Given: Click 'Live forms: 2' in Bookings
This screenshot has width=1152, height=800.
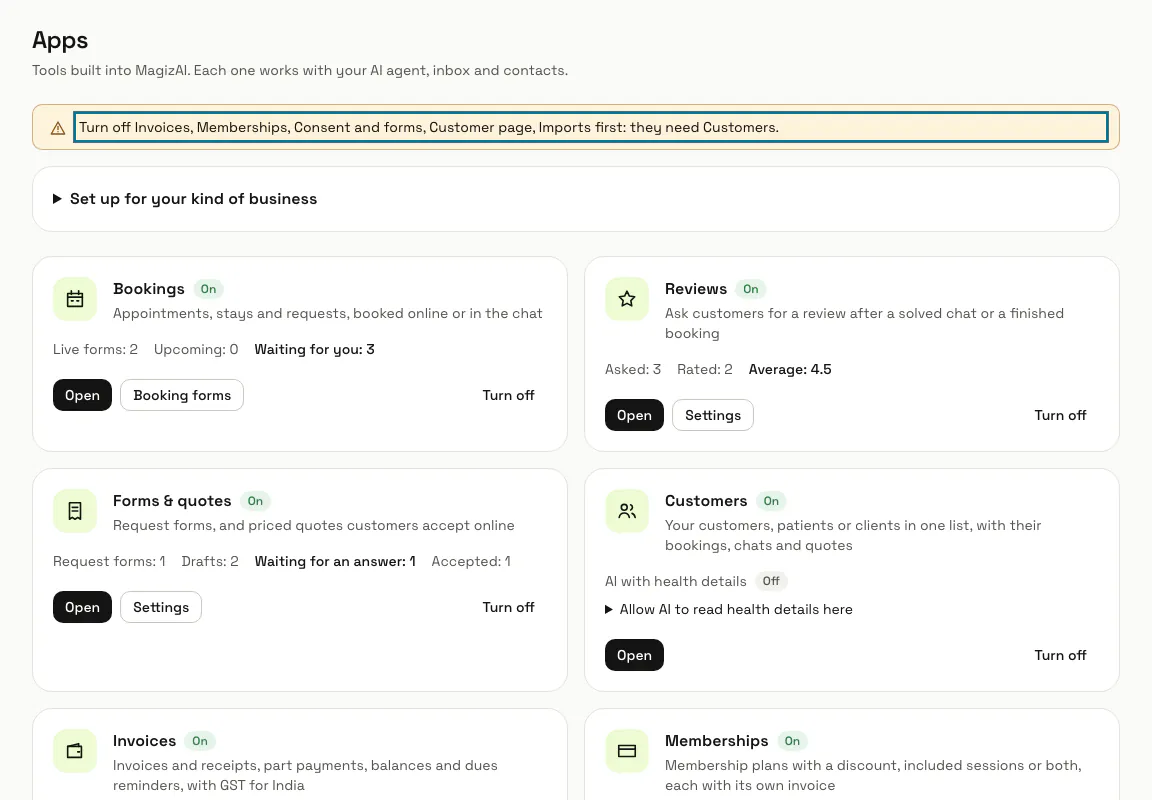Looking at the screenshot, I should pos(96,350).
